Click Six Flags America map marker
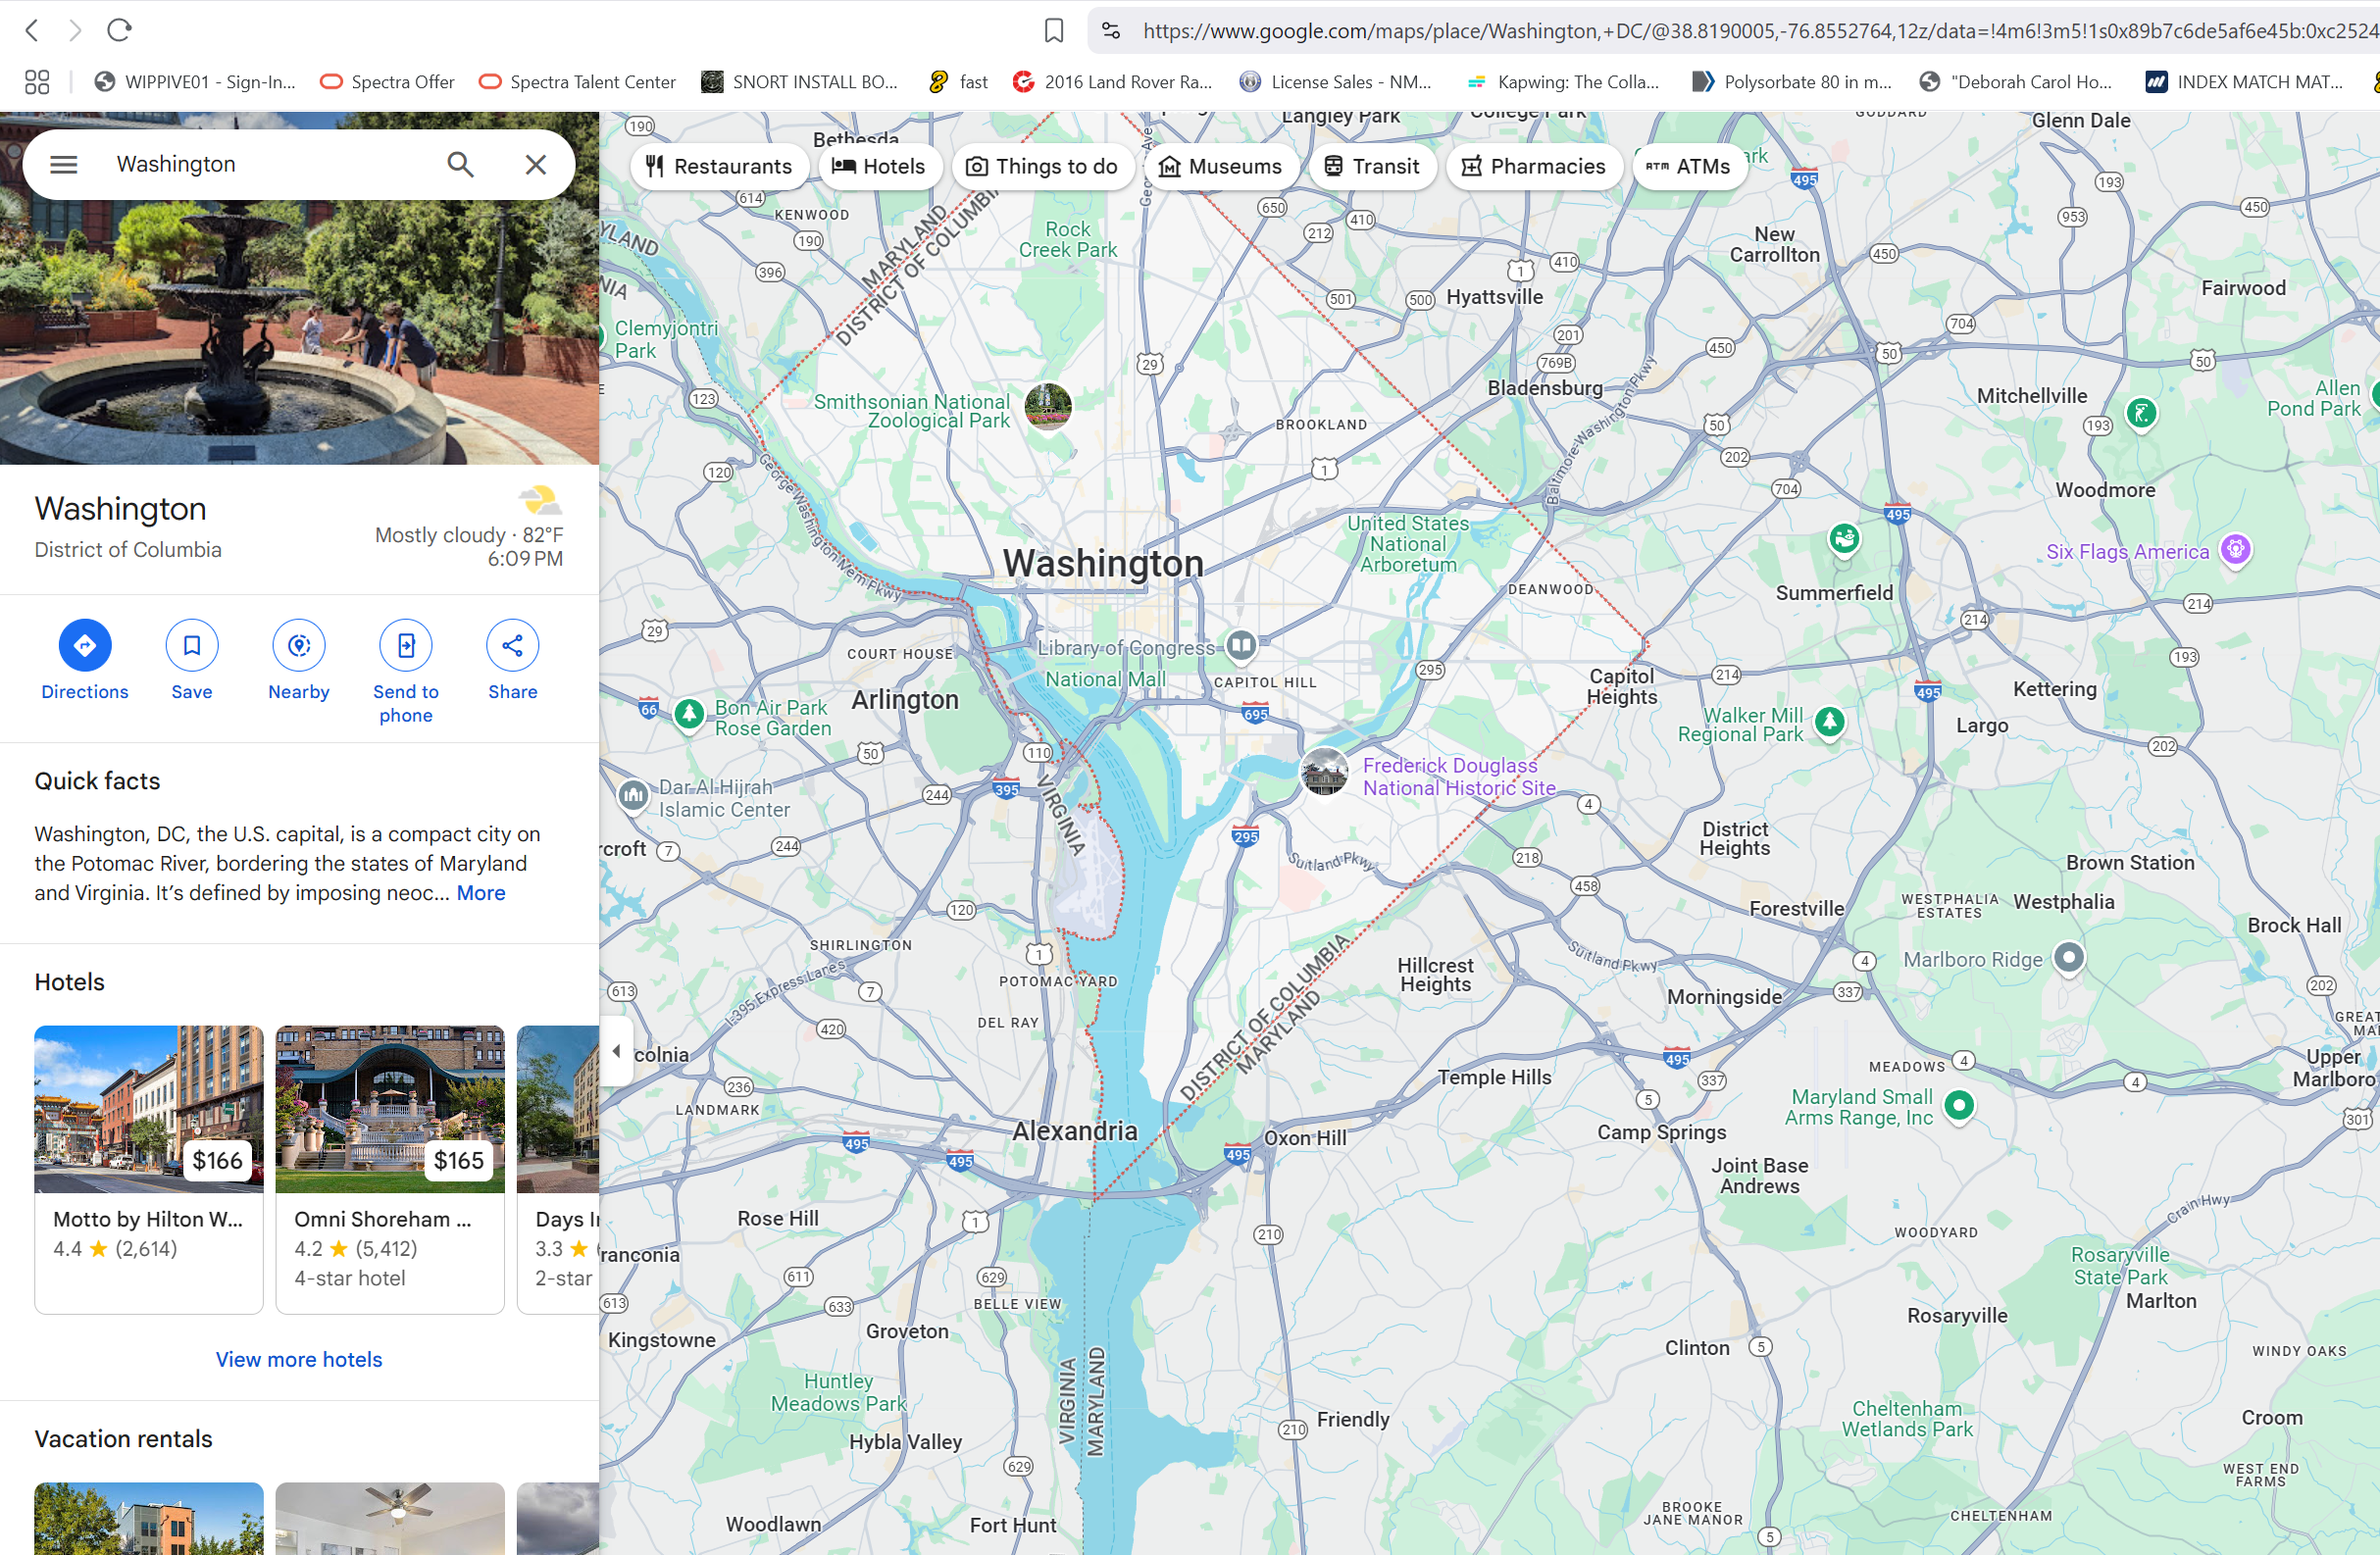2380x1555 pixels. [x=2235, y=549]
